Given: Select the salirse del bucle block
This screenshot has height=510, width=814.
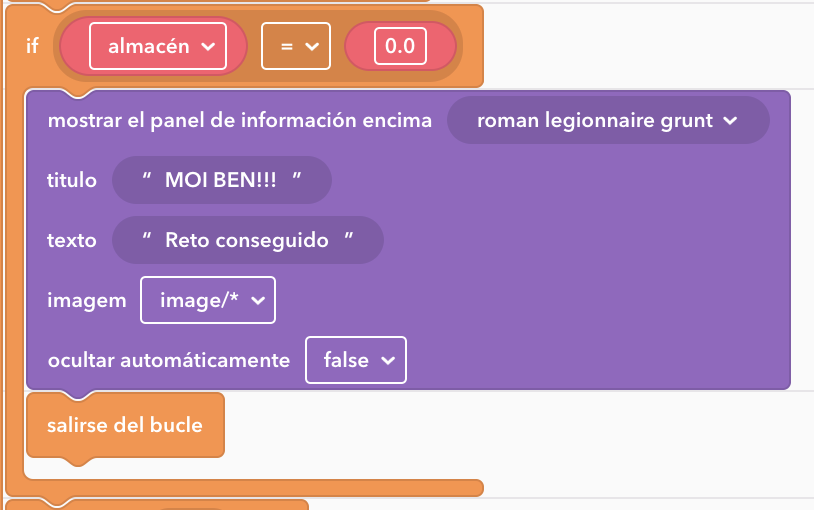Looking at the screenshot, I should (125, 425).
